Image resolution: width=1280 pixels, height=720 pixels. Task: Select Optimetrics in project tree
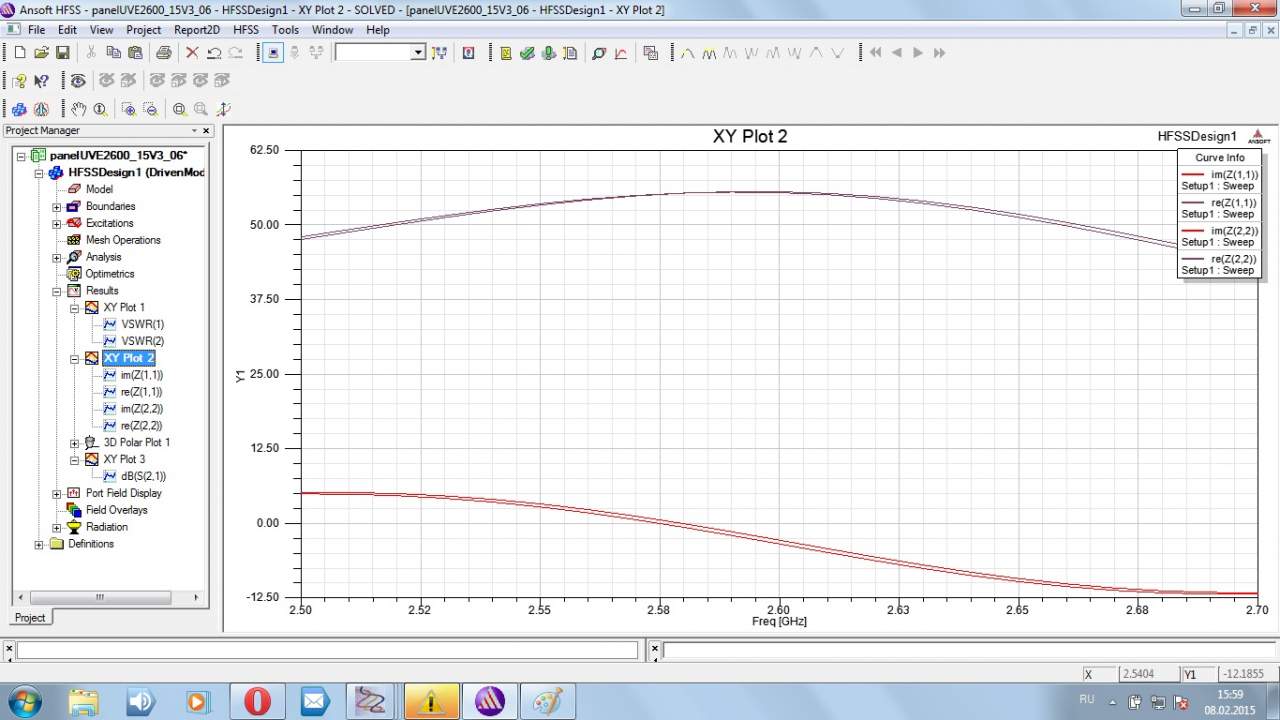coord(110,274)
